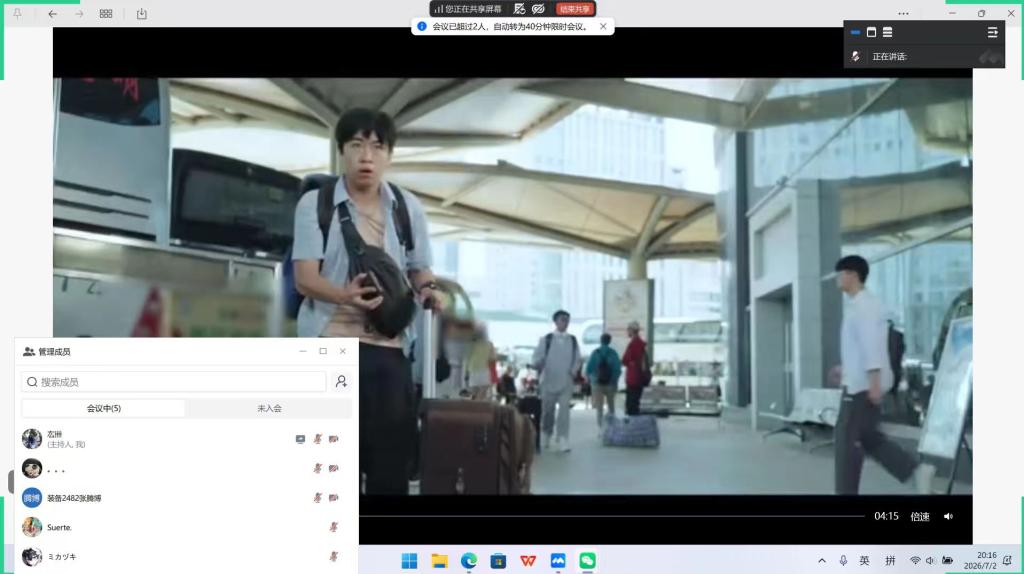The height and width of the screenshot is (574, 1024).
Task: Switch to the not-joined tab
Action: coord(269,408)
